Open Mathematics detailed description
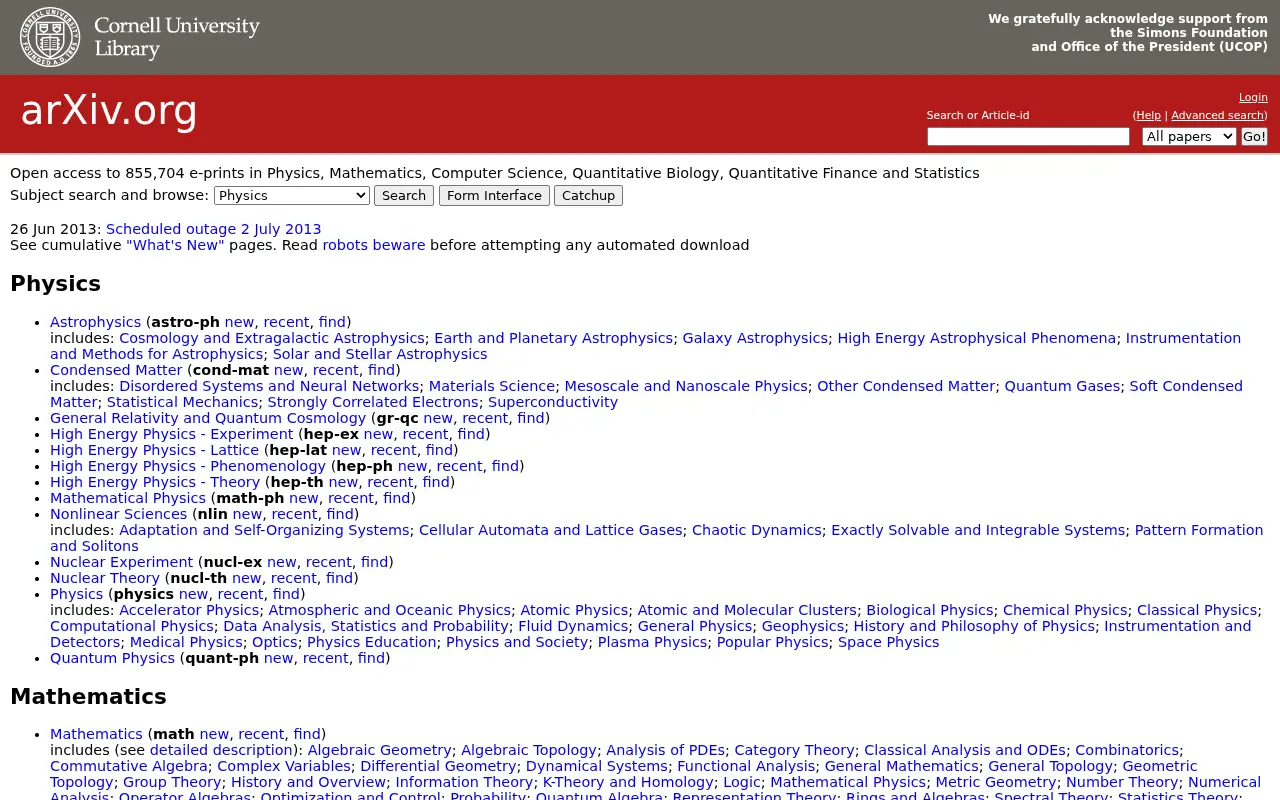 pyautogui.click(x=221, y=750)
